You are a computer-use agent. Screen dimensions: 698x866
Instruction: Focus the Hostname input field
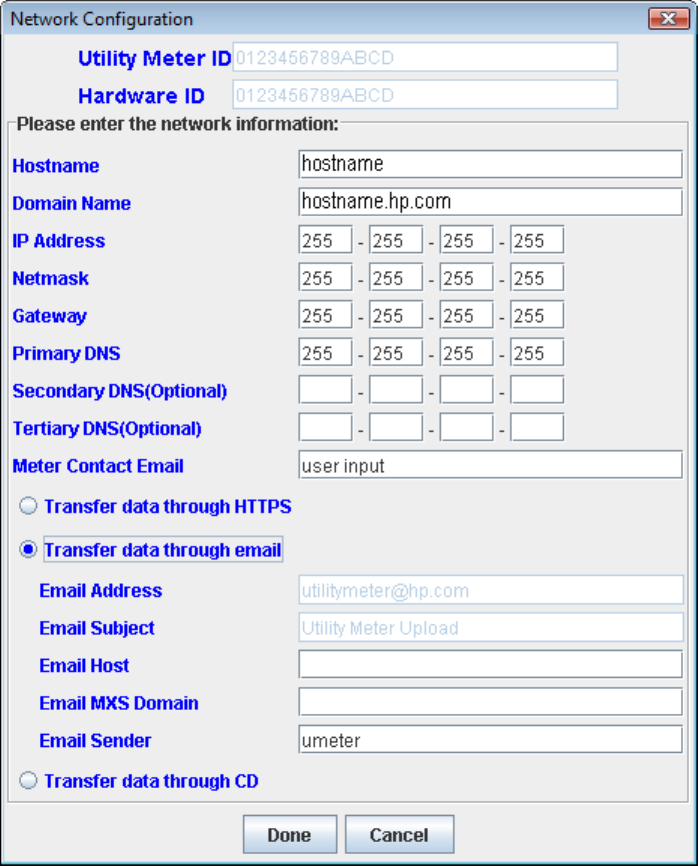(x=490, y=164)
